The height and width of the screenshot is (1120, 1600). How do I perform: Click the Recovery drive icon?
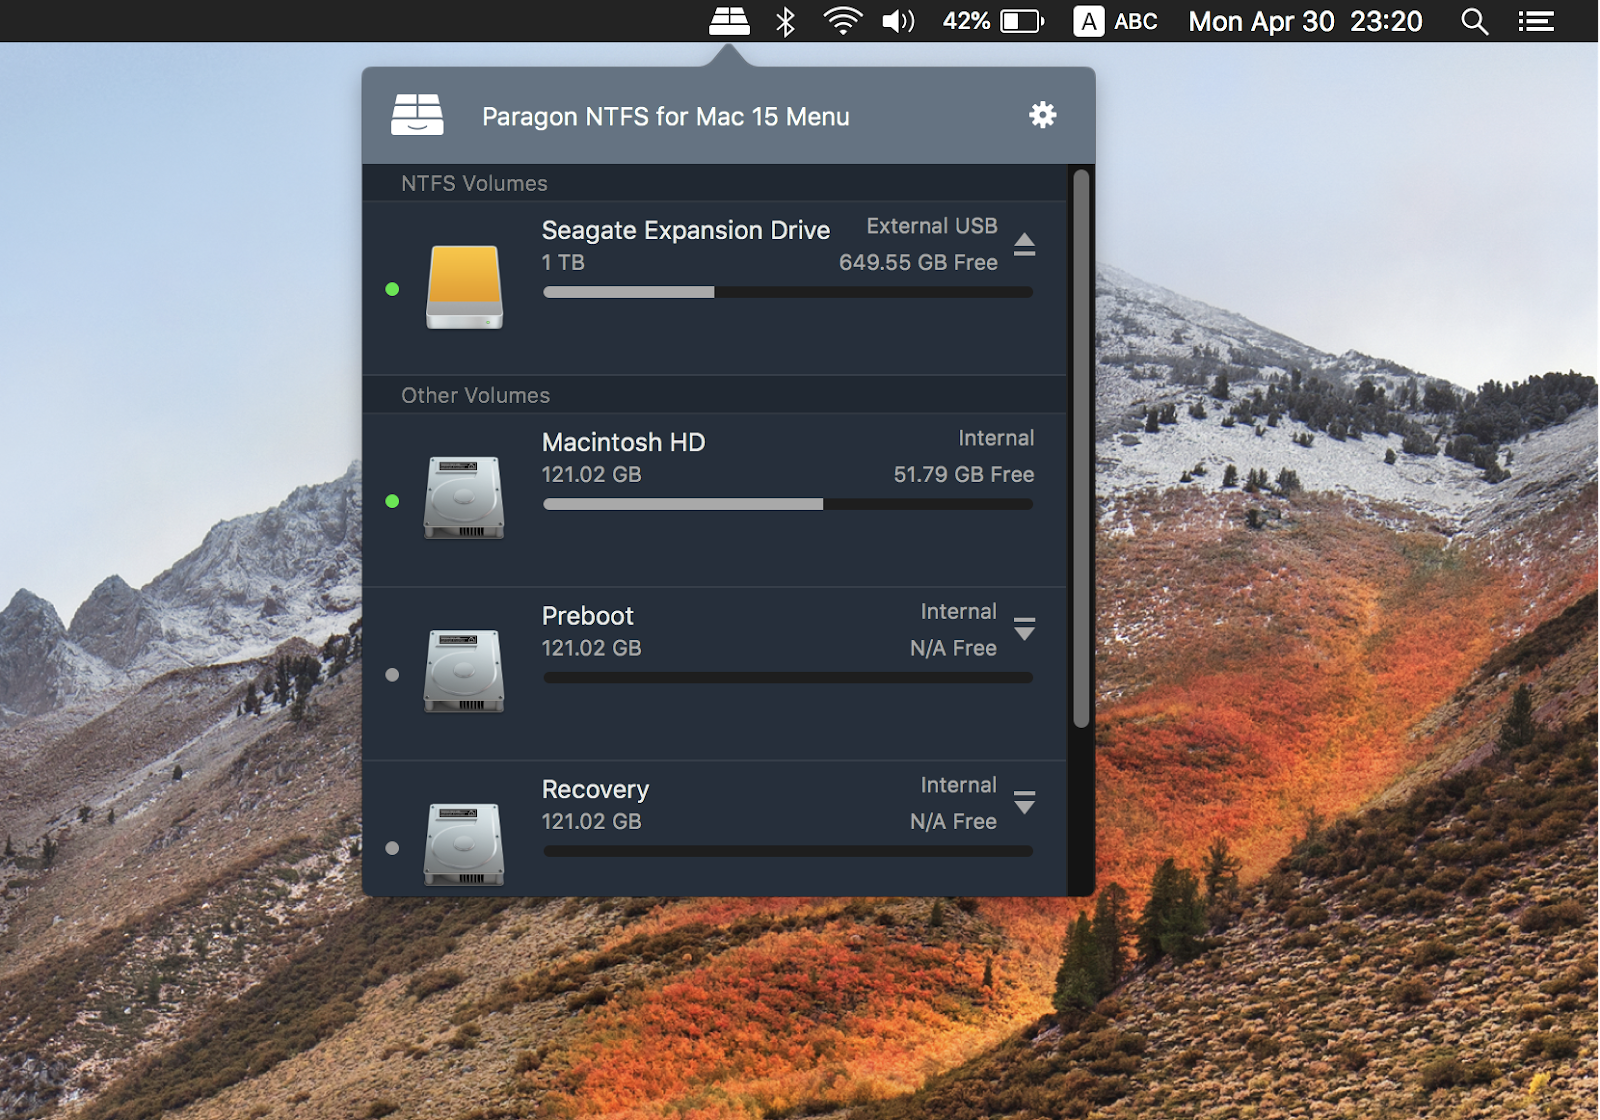(x=464, y=844)
